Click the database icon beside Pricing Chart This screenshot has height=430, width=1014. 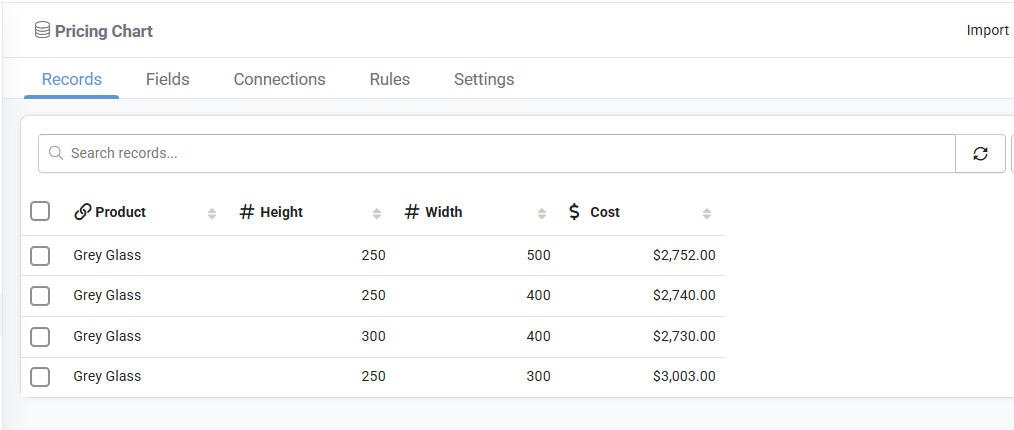tap(42, 30)
